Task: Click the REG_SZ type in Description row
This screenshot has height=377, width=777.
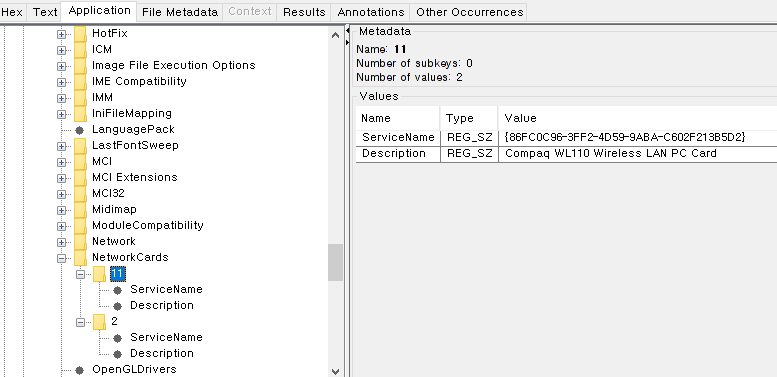Action: [x=470, y=154]
